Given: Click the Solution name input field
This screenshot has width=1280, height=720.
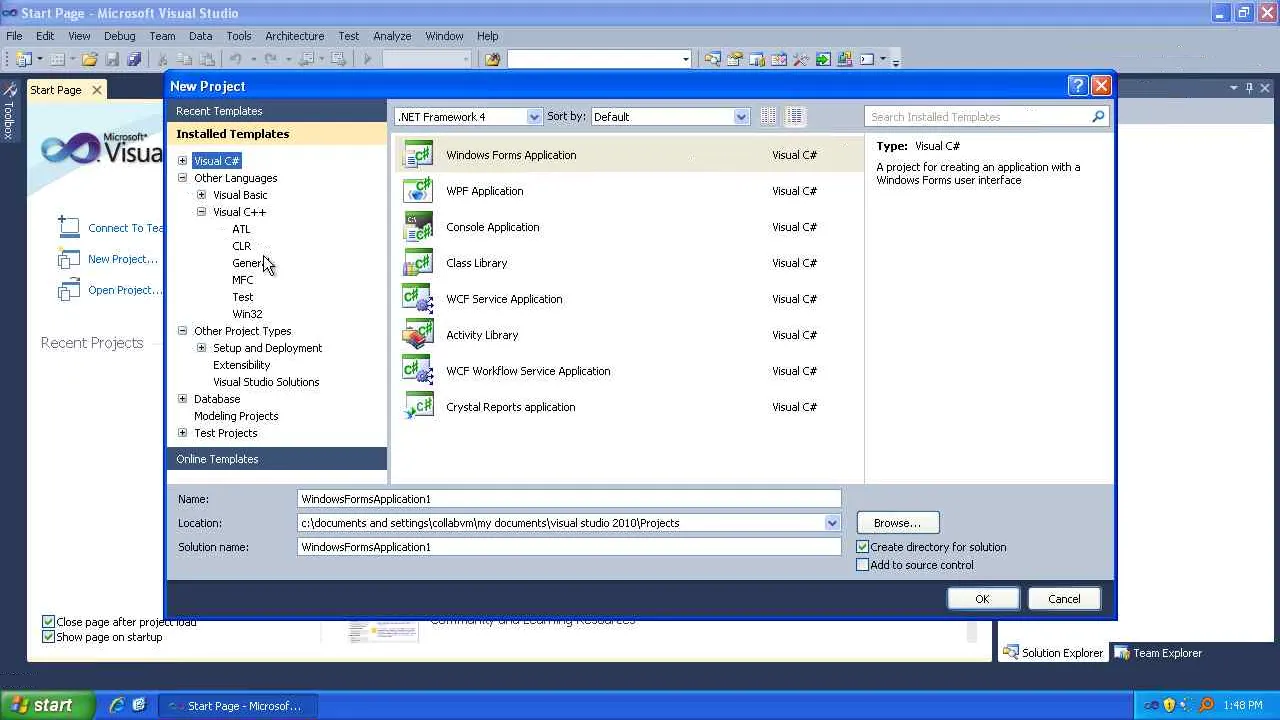Looking at the screenshot, I should click(569, 547).
